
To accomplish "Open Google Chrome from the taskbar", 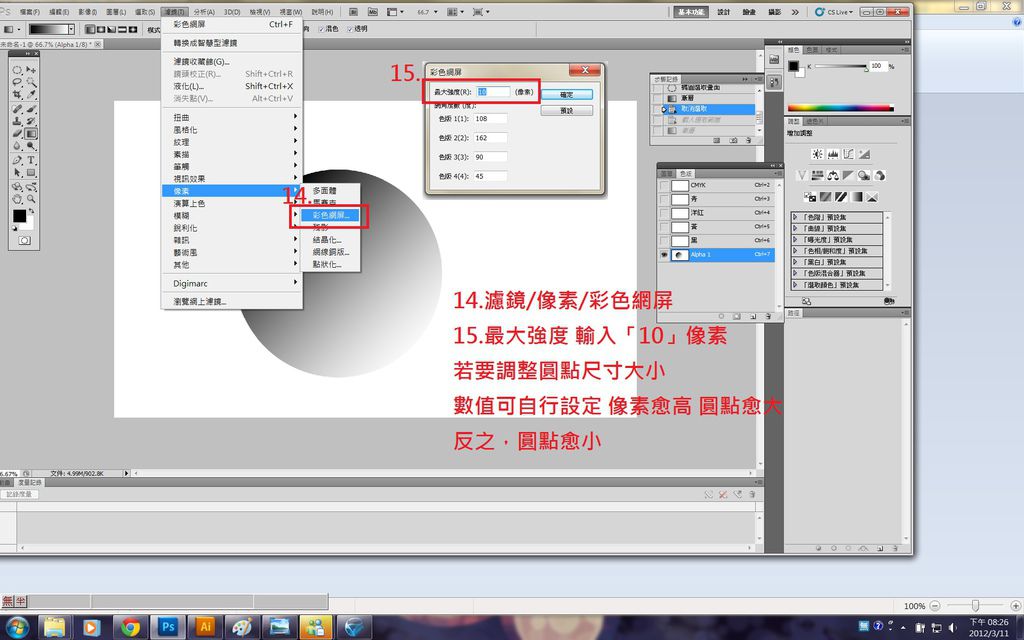I will point(131,627).
